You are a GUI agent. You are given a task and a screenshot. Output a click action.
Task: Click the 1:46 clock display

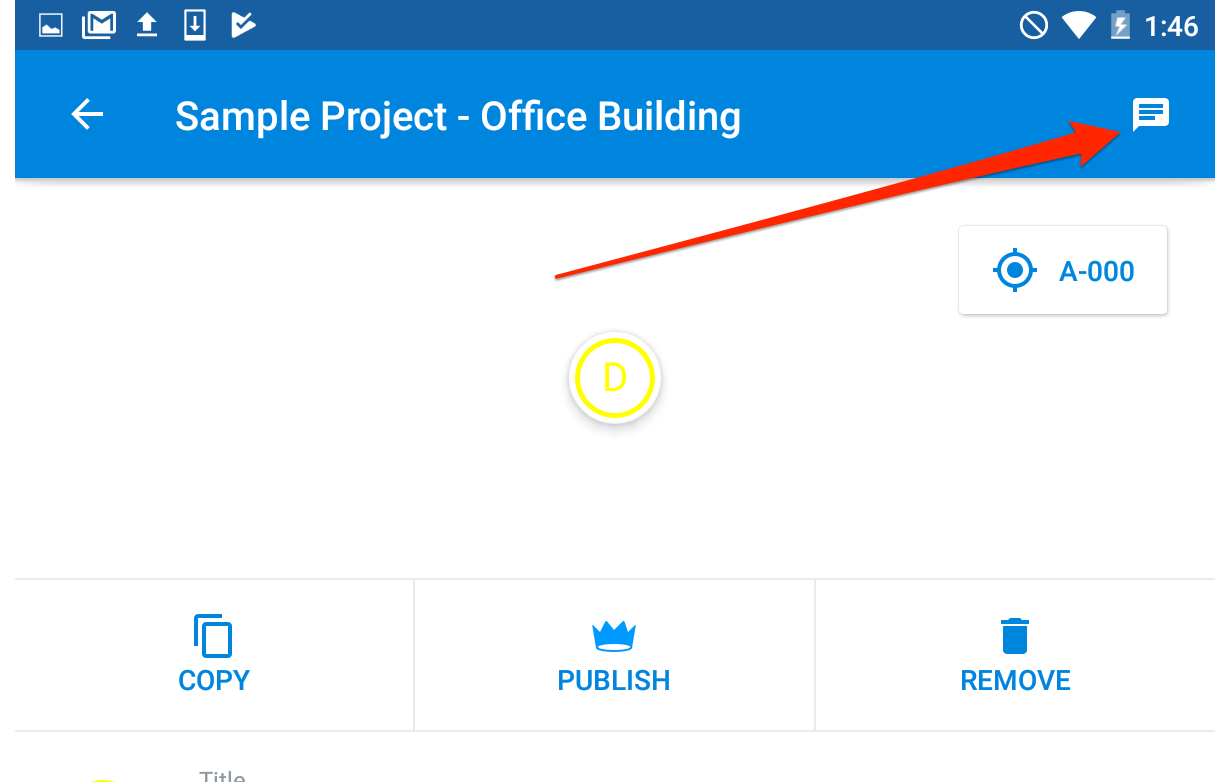point(1171,26)
